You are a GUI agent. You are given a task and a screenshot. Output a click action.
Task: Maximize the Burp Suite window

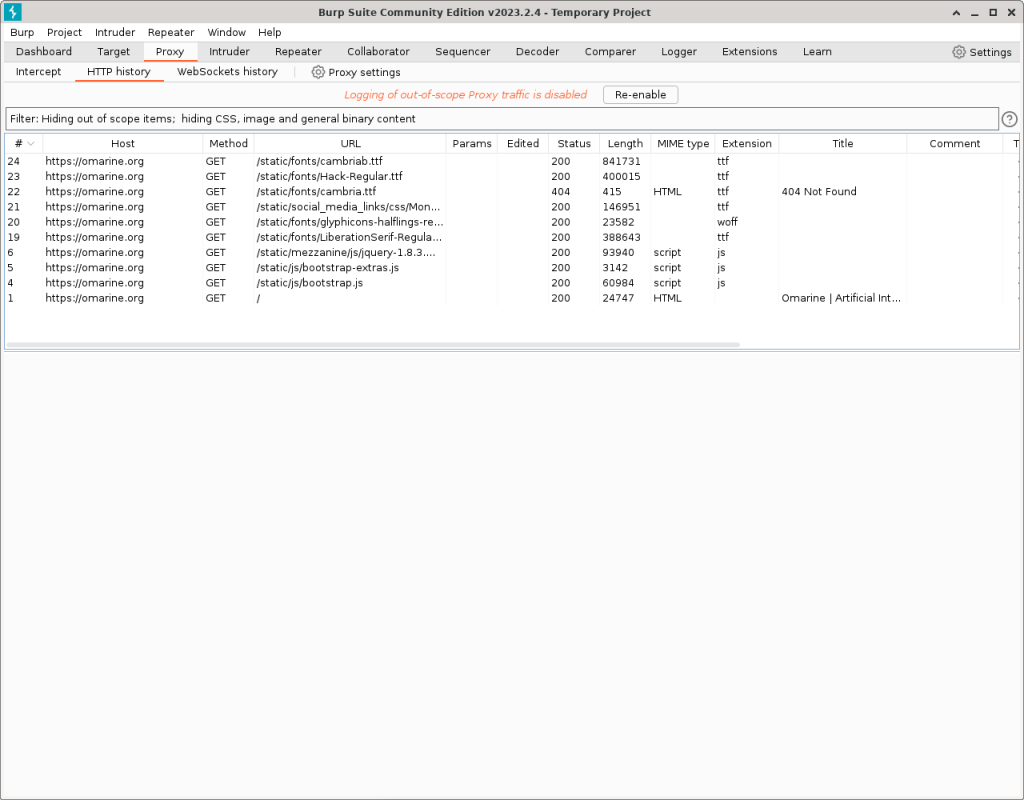click(x=992, y=12)
